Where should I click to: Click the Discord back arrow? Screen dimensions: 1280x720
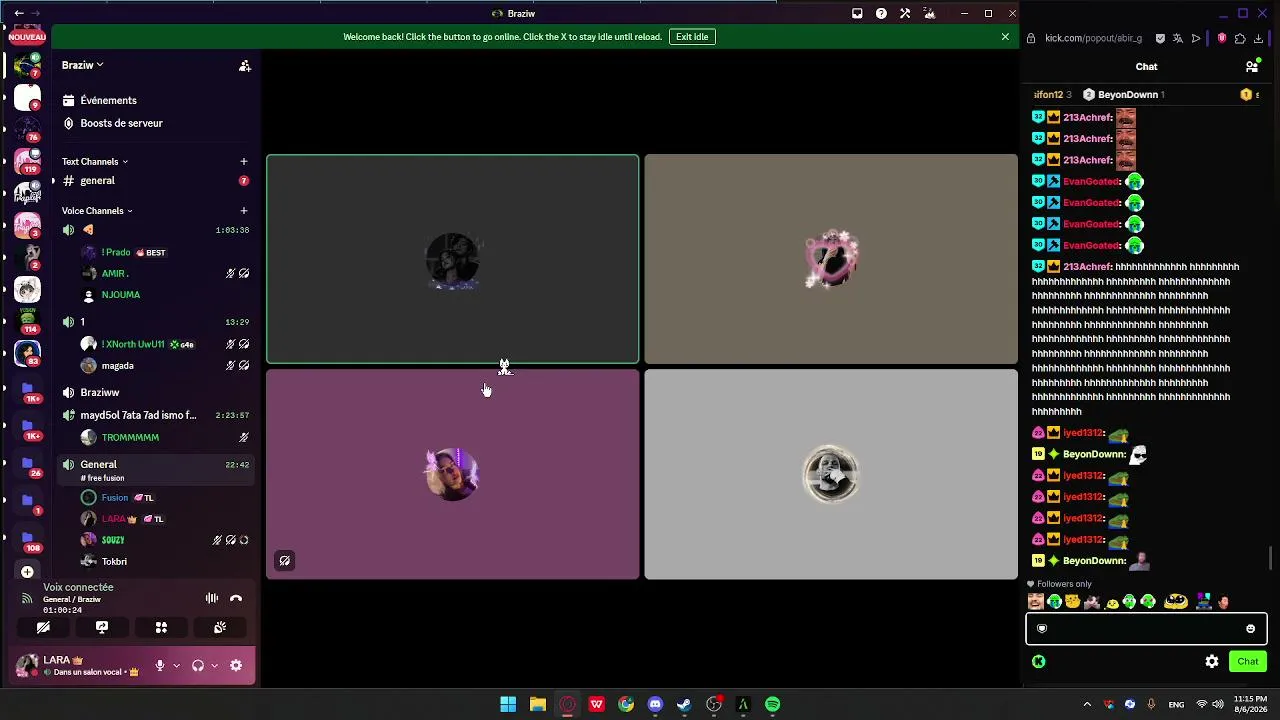click(x=18, y=13)
